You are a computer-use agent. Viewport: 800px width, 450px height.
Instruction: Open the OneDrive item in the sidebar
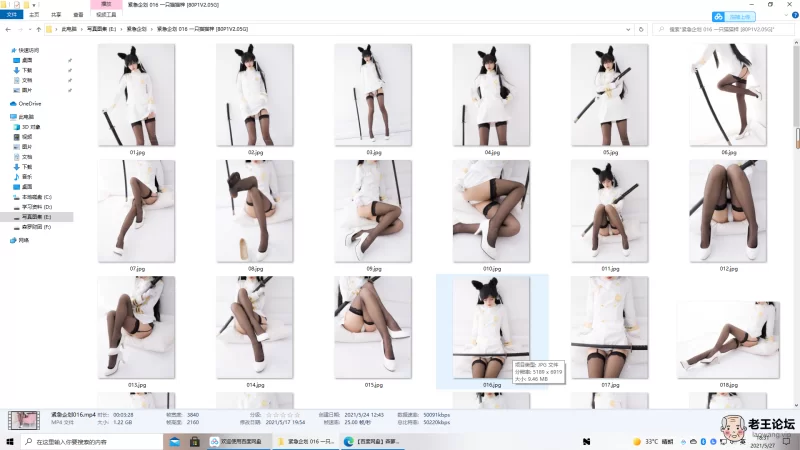pyautogui.click(x=28, y=103)
